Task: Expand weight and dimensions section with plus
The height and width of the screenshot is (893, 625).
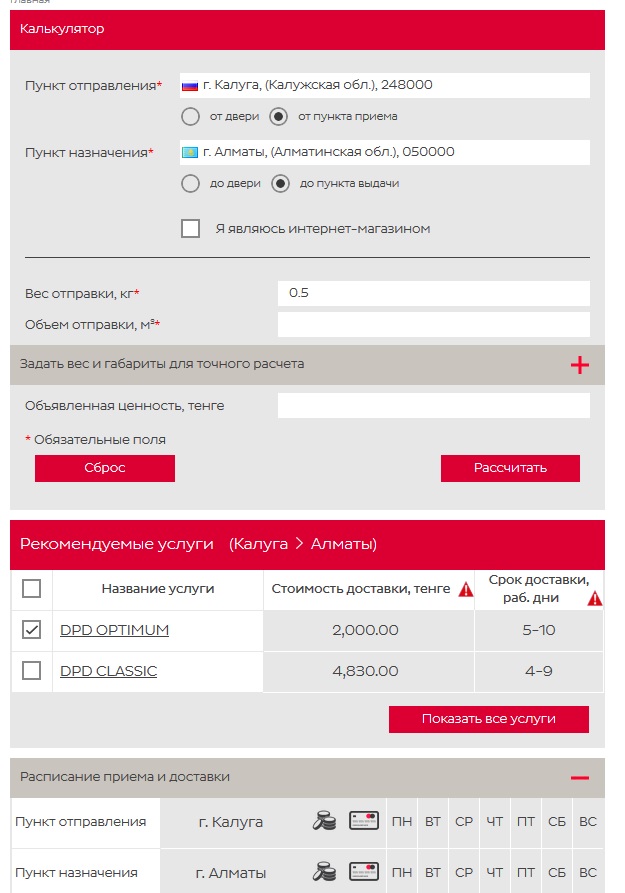Action: pyautogui.click(x=579, y=365)
